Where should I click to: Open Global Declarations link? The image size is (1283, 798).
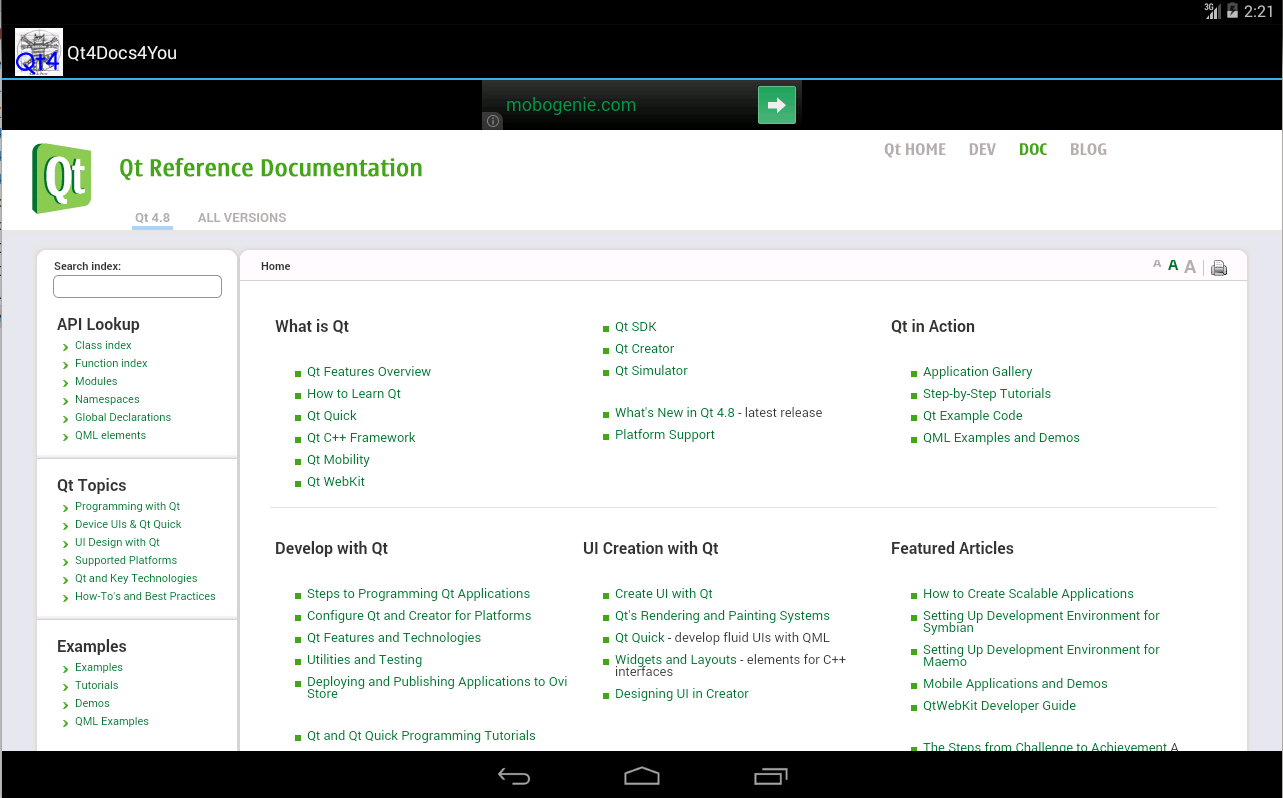click(x=123, y=417)
